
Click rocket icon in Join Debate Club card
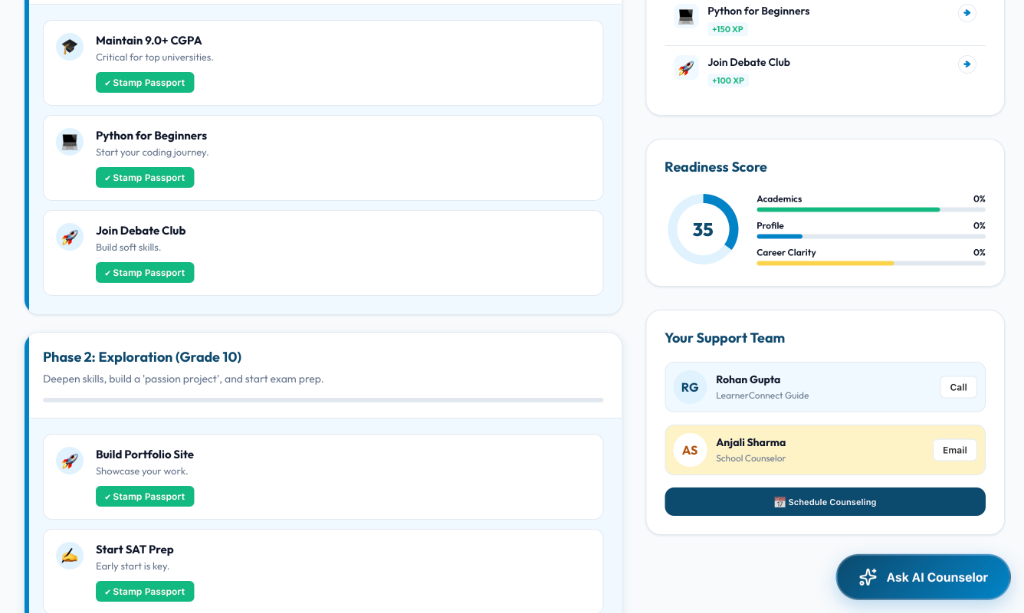69,237
